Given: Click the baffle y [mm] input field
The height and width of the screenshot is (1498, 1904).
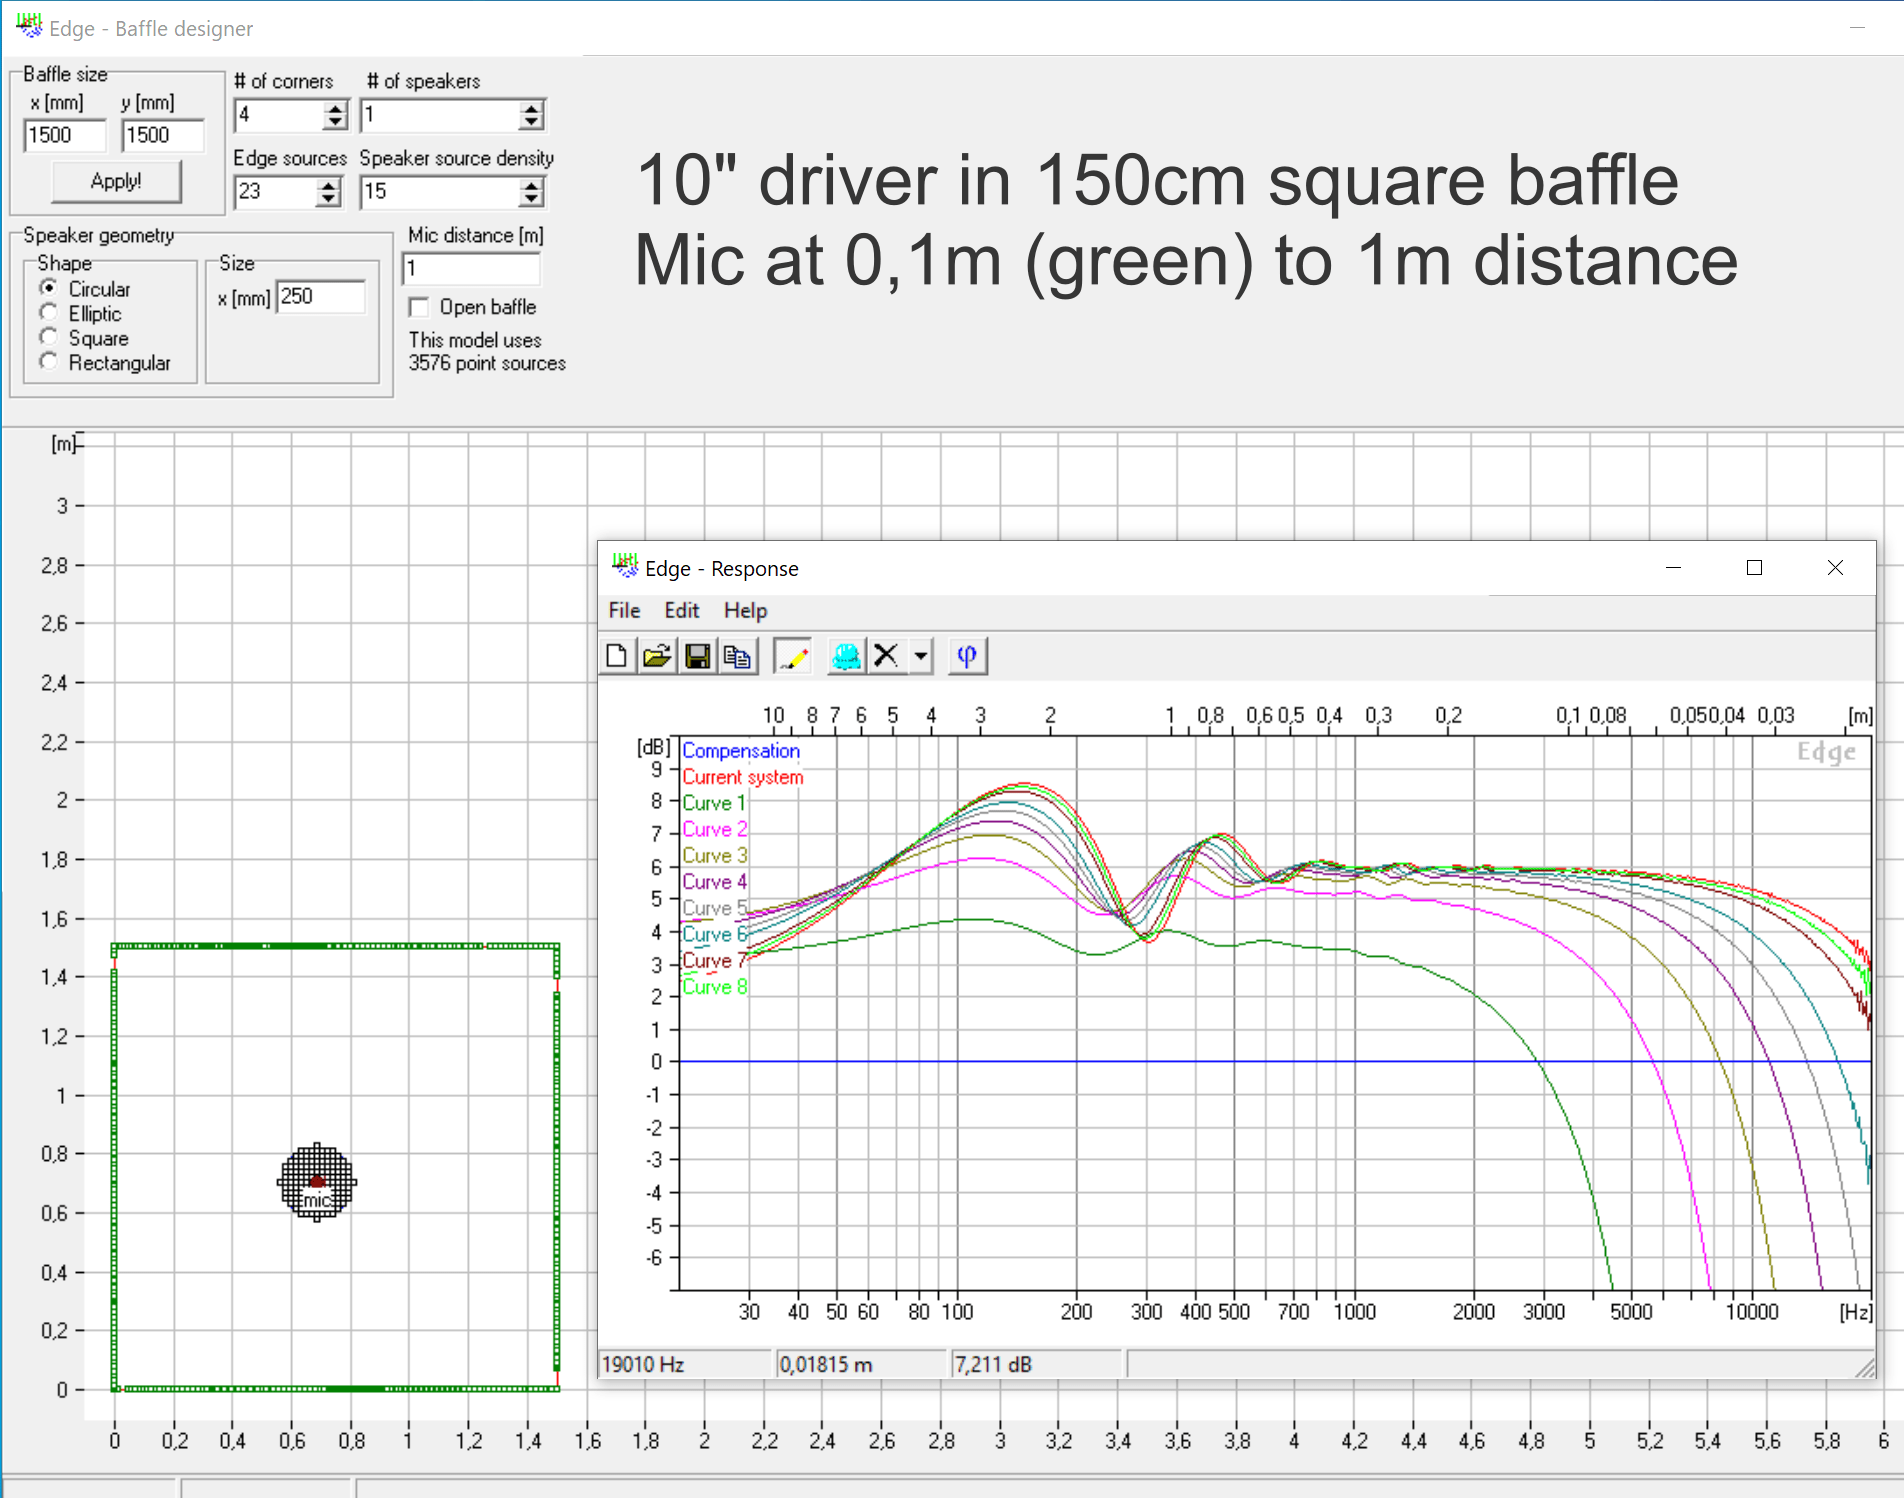Looking at the screenshot, I should [x=162, y=135].
